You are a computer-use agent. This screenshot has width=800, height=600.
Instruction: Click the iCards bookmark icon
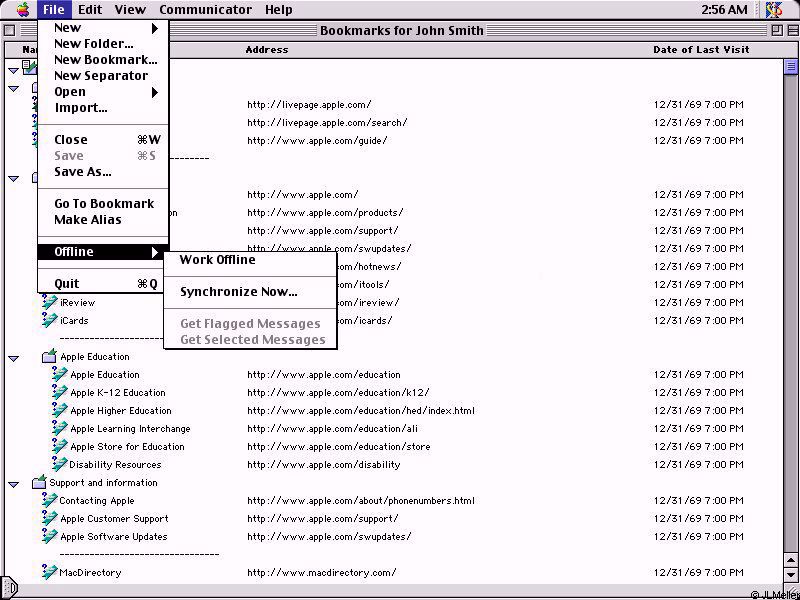pyautogui.click(x=49, y=321)
